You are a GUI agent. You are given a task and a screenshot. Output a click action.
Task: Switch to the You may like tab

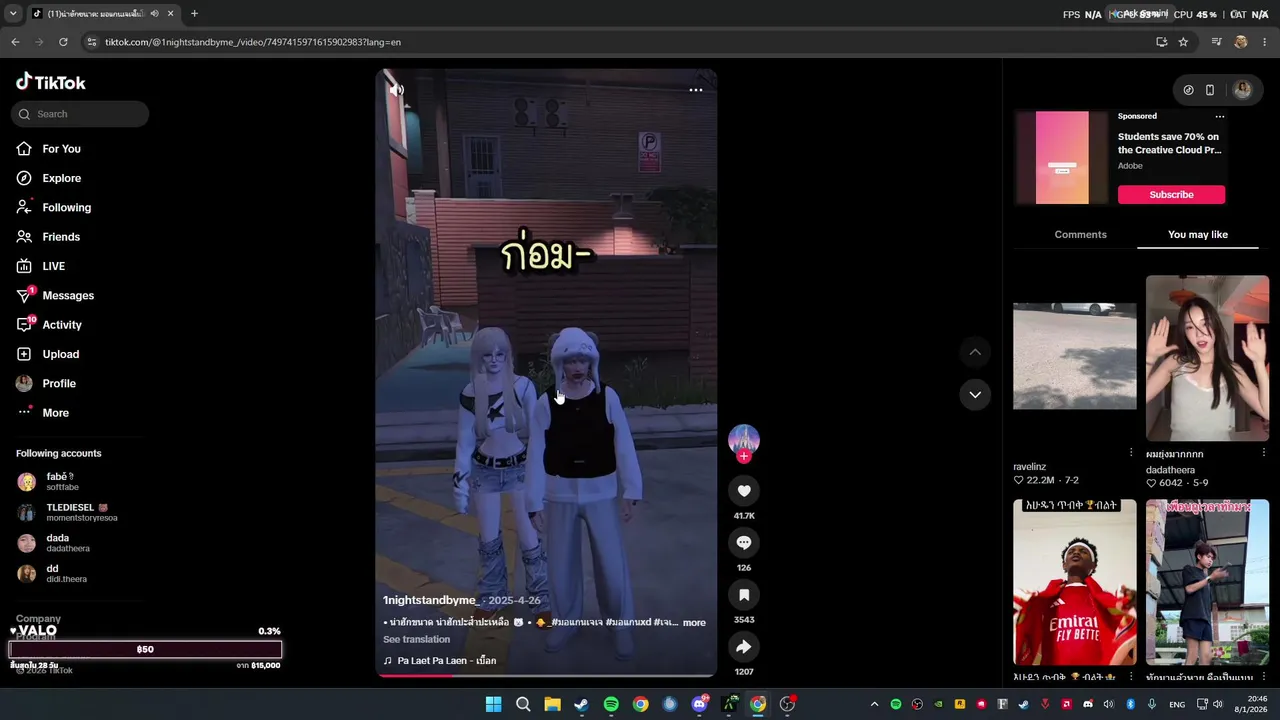1198,235
